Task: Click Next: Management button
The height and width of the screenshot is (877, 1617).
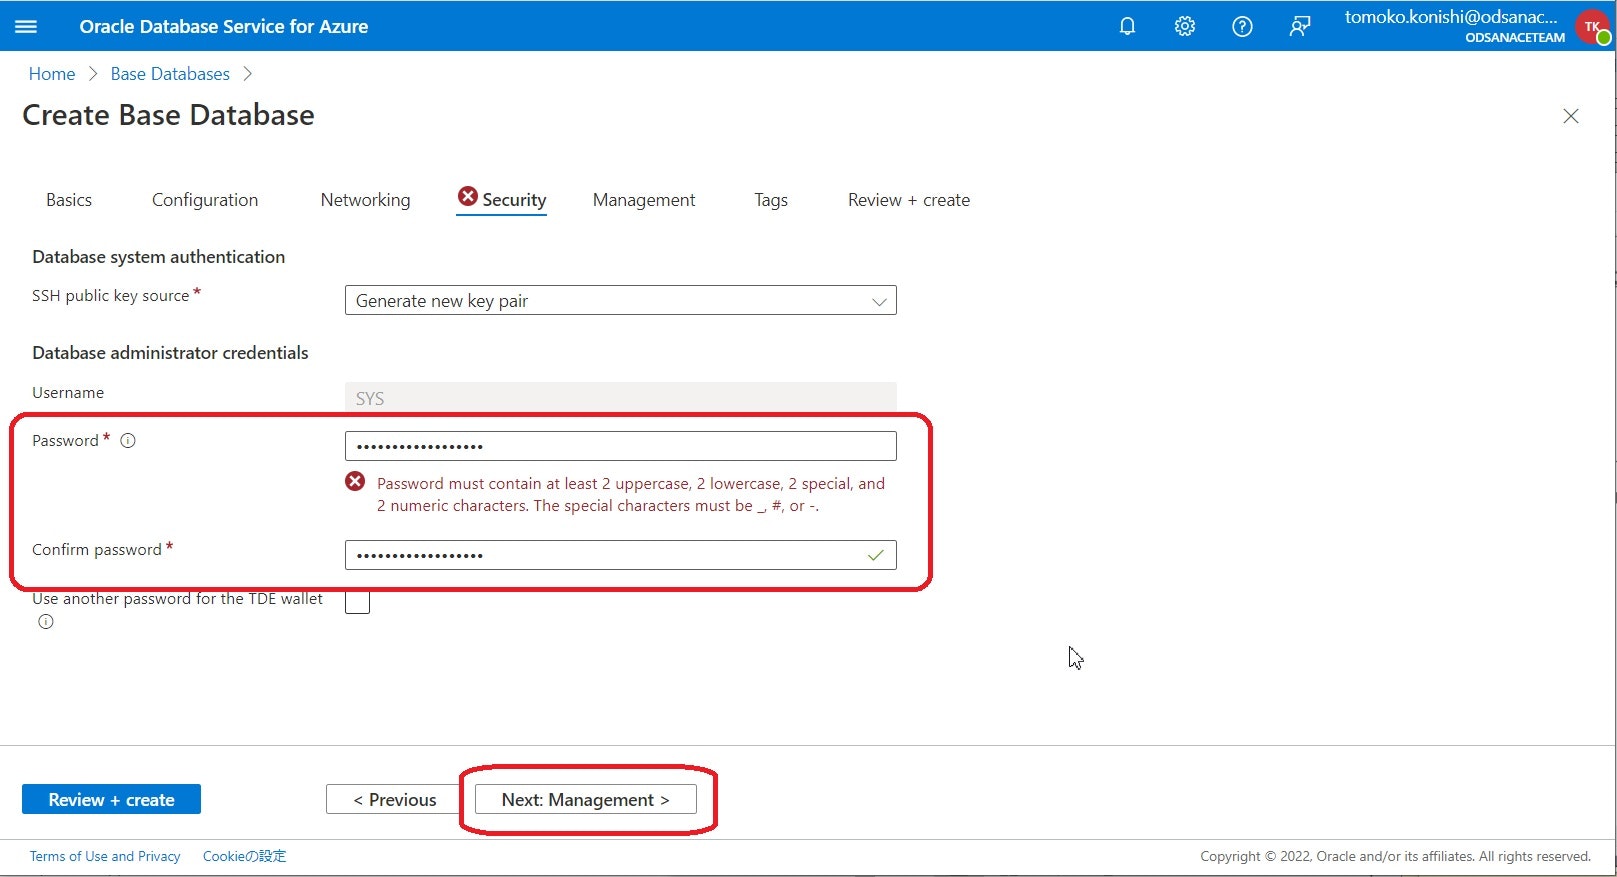Action: click(586, 799)
